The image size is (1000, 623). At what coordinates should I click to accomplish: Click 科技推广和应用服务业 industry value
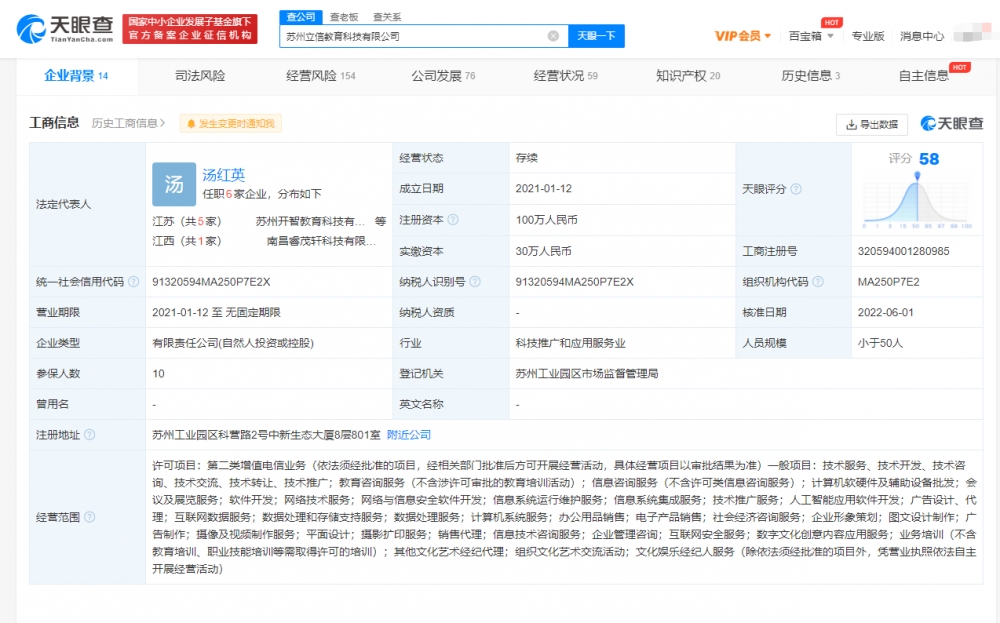tap(570, 343)
